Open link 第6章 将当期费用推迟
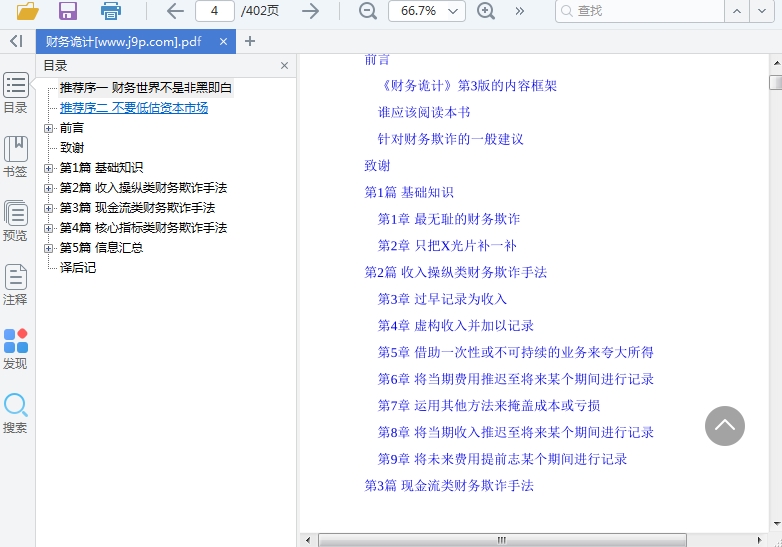Viewport: 782px width, 547px height. [515, 379]
